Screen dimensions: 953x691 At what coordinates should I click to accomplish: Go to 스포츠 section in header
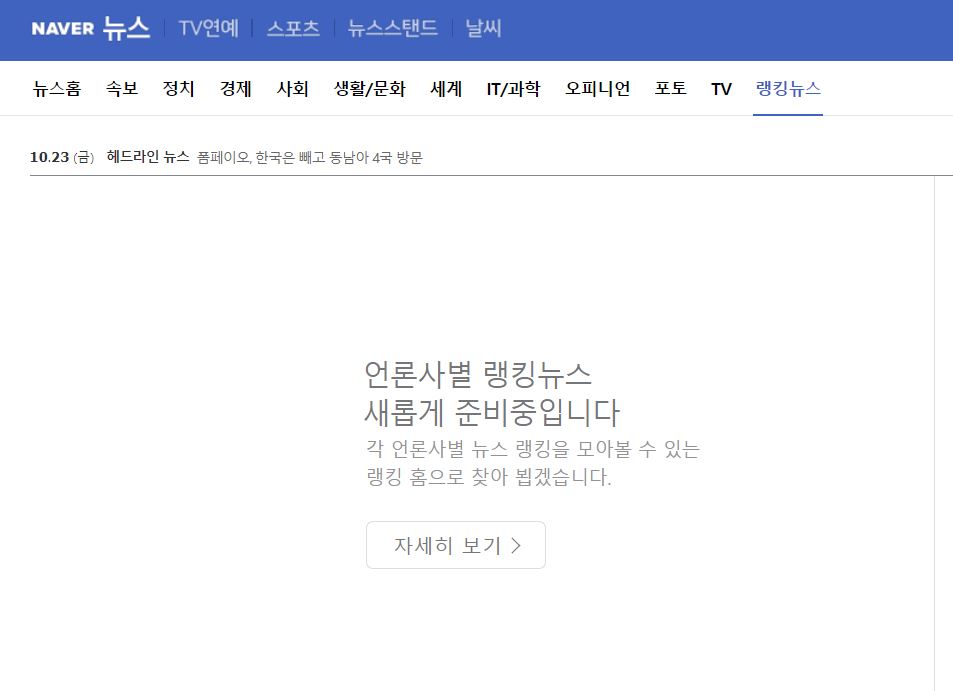tap(293, 28)
